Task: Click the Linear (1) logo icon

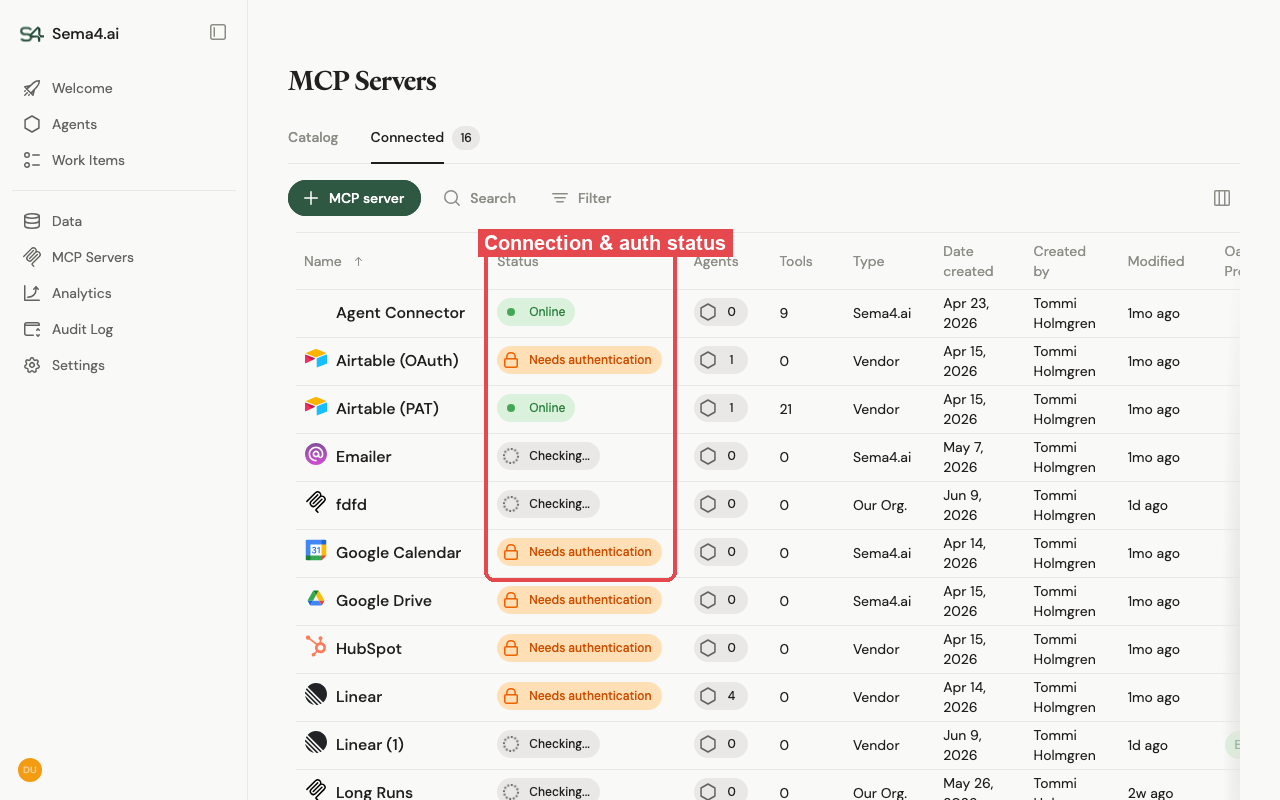Action: [316, 743]
